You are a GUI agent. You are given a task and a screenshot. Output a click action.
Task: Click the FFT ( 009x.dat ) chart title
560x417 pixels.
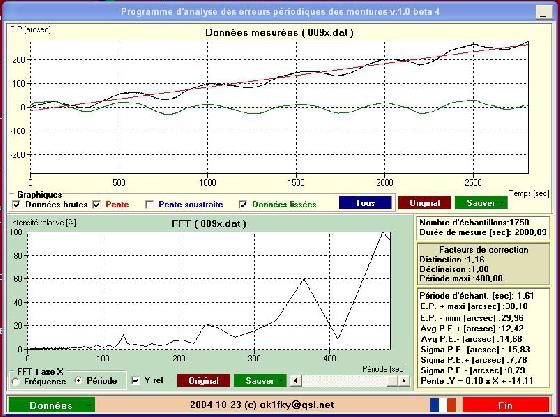(x=209, y=224)
